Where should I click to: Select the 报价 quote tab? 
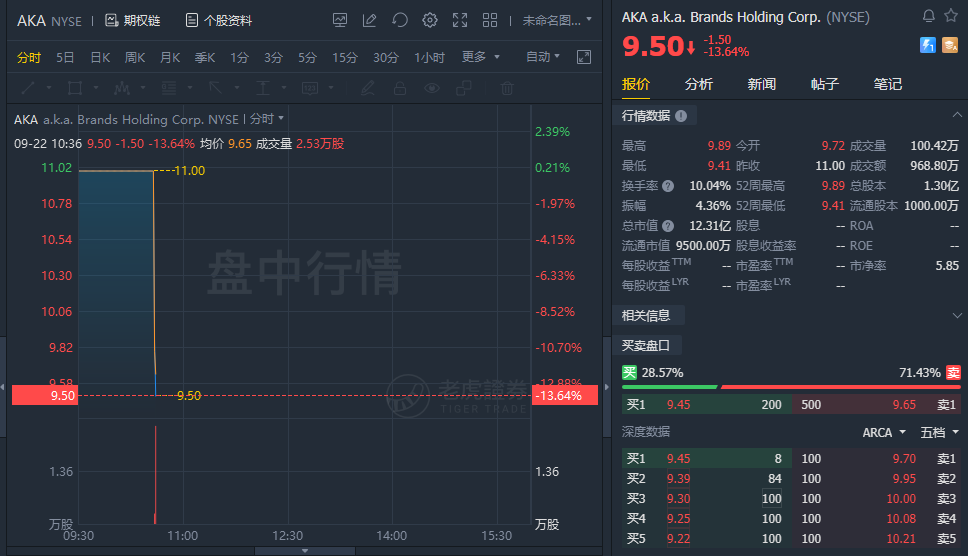[x=636, y=84]
